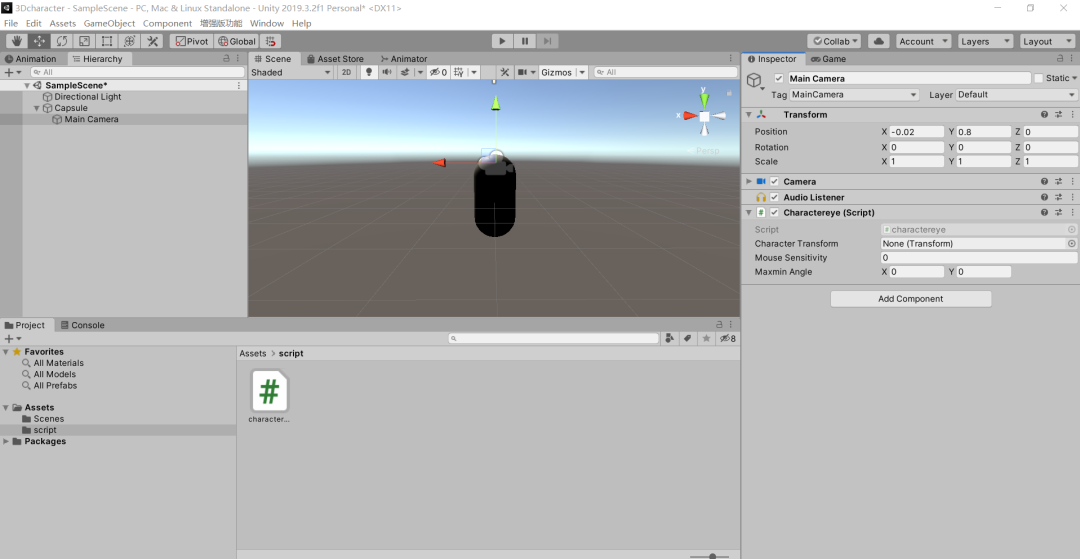Open the Account dropdown
This screenshot has width=1080, height=559.
click(x=924, y=41)
